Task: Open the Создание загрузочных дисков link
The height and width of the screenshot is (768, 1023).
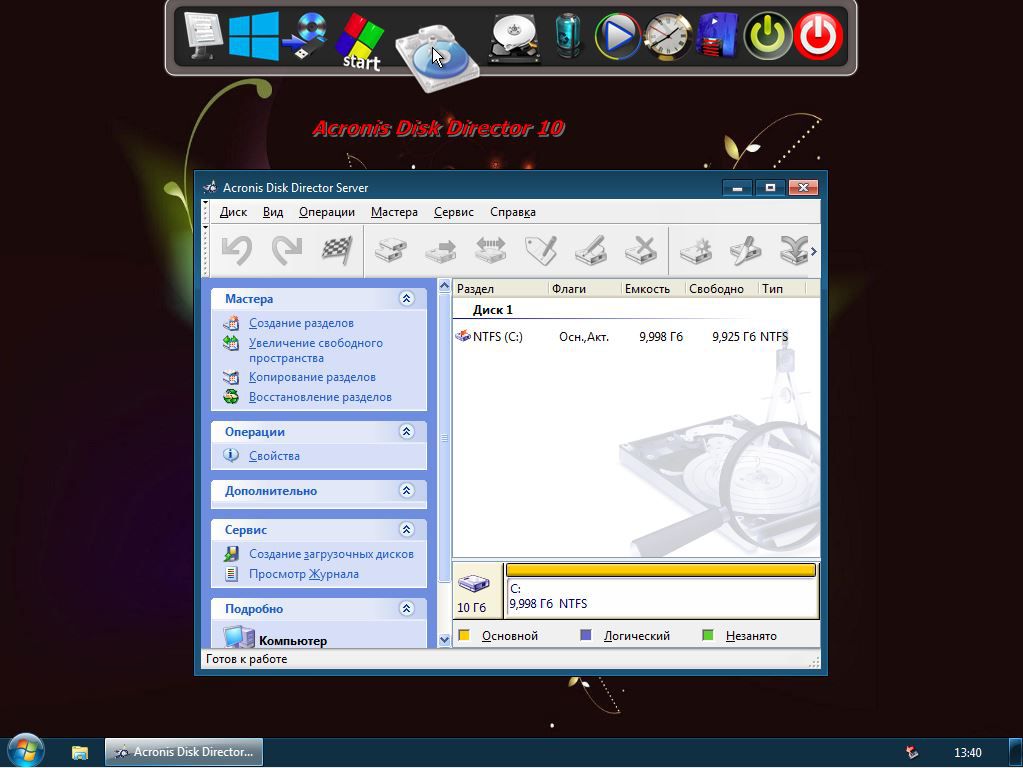Action: pos(331,554)
